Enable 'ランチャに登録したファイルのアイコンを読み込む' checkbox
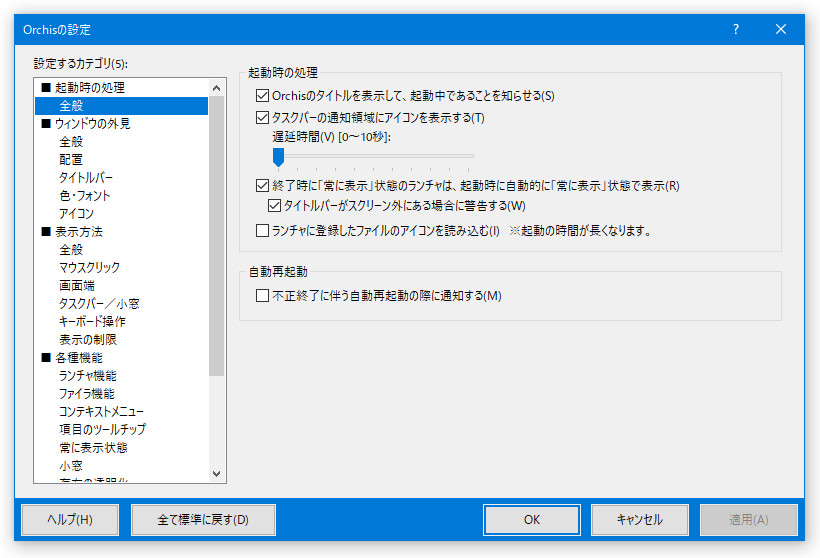Image resolution: width=820 pixels, height=558 pixels. pyautogui.click(x=263, y=231)
